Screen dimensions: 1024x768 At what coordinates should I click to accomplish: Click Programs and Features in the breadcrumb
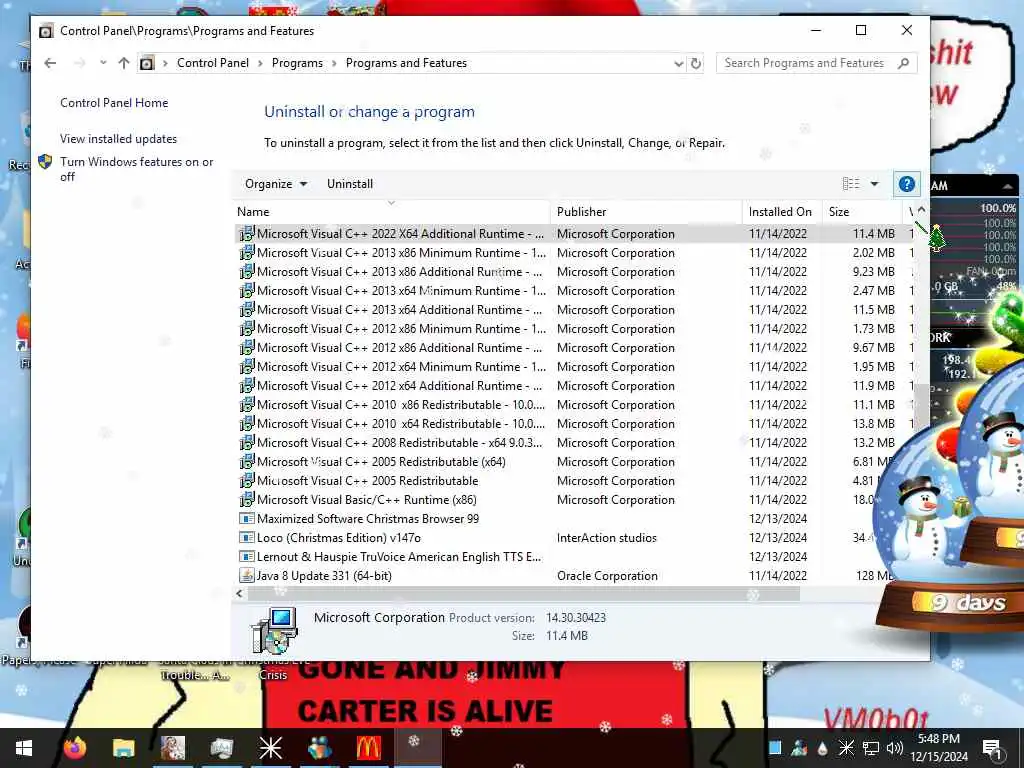pyautogui.click(x=406, y=63)
